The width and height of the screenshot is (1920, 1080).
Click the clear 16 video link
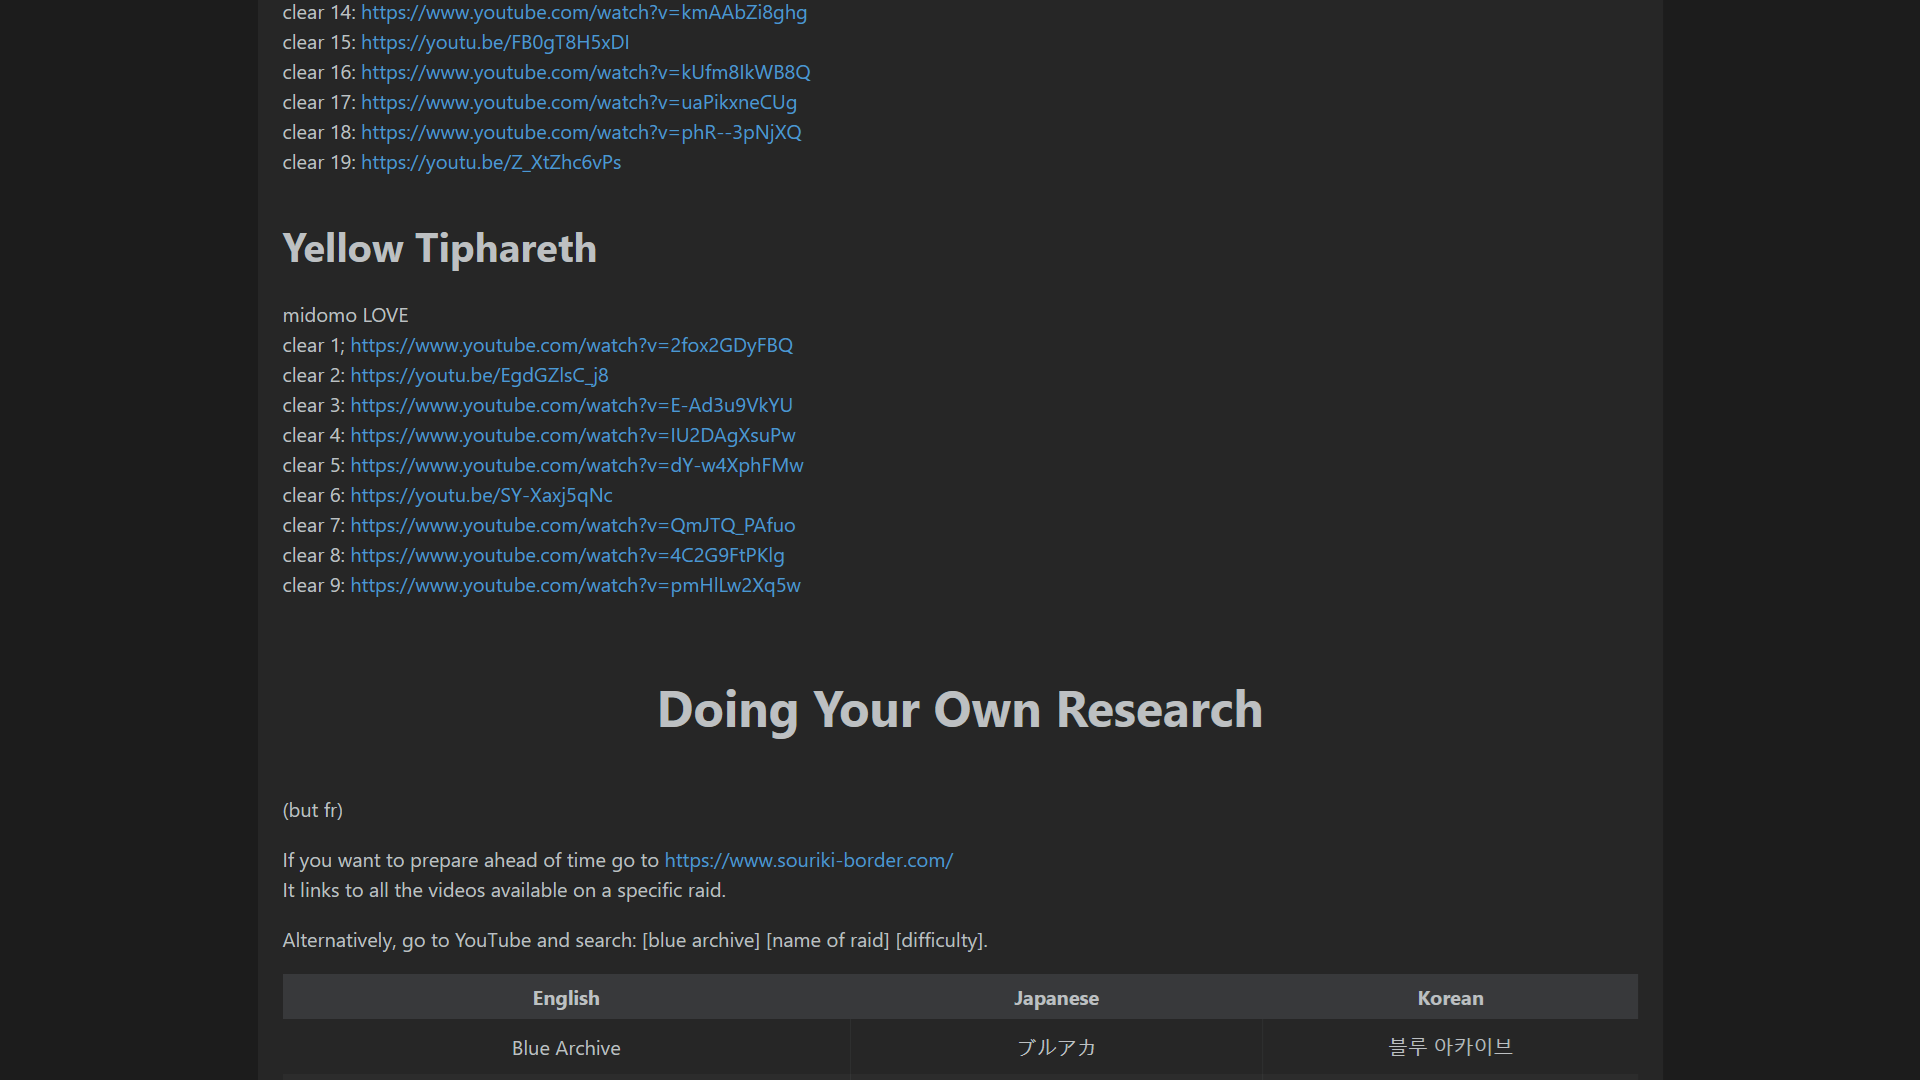point(585,73)
